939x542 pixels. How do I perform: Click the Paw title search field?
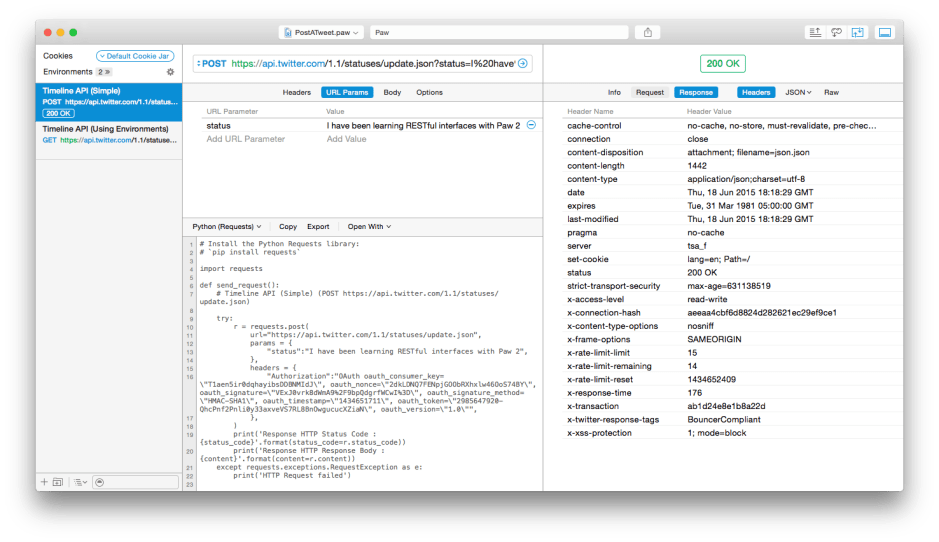(x=499, y=32)
